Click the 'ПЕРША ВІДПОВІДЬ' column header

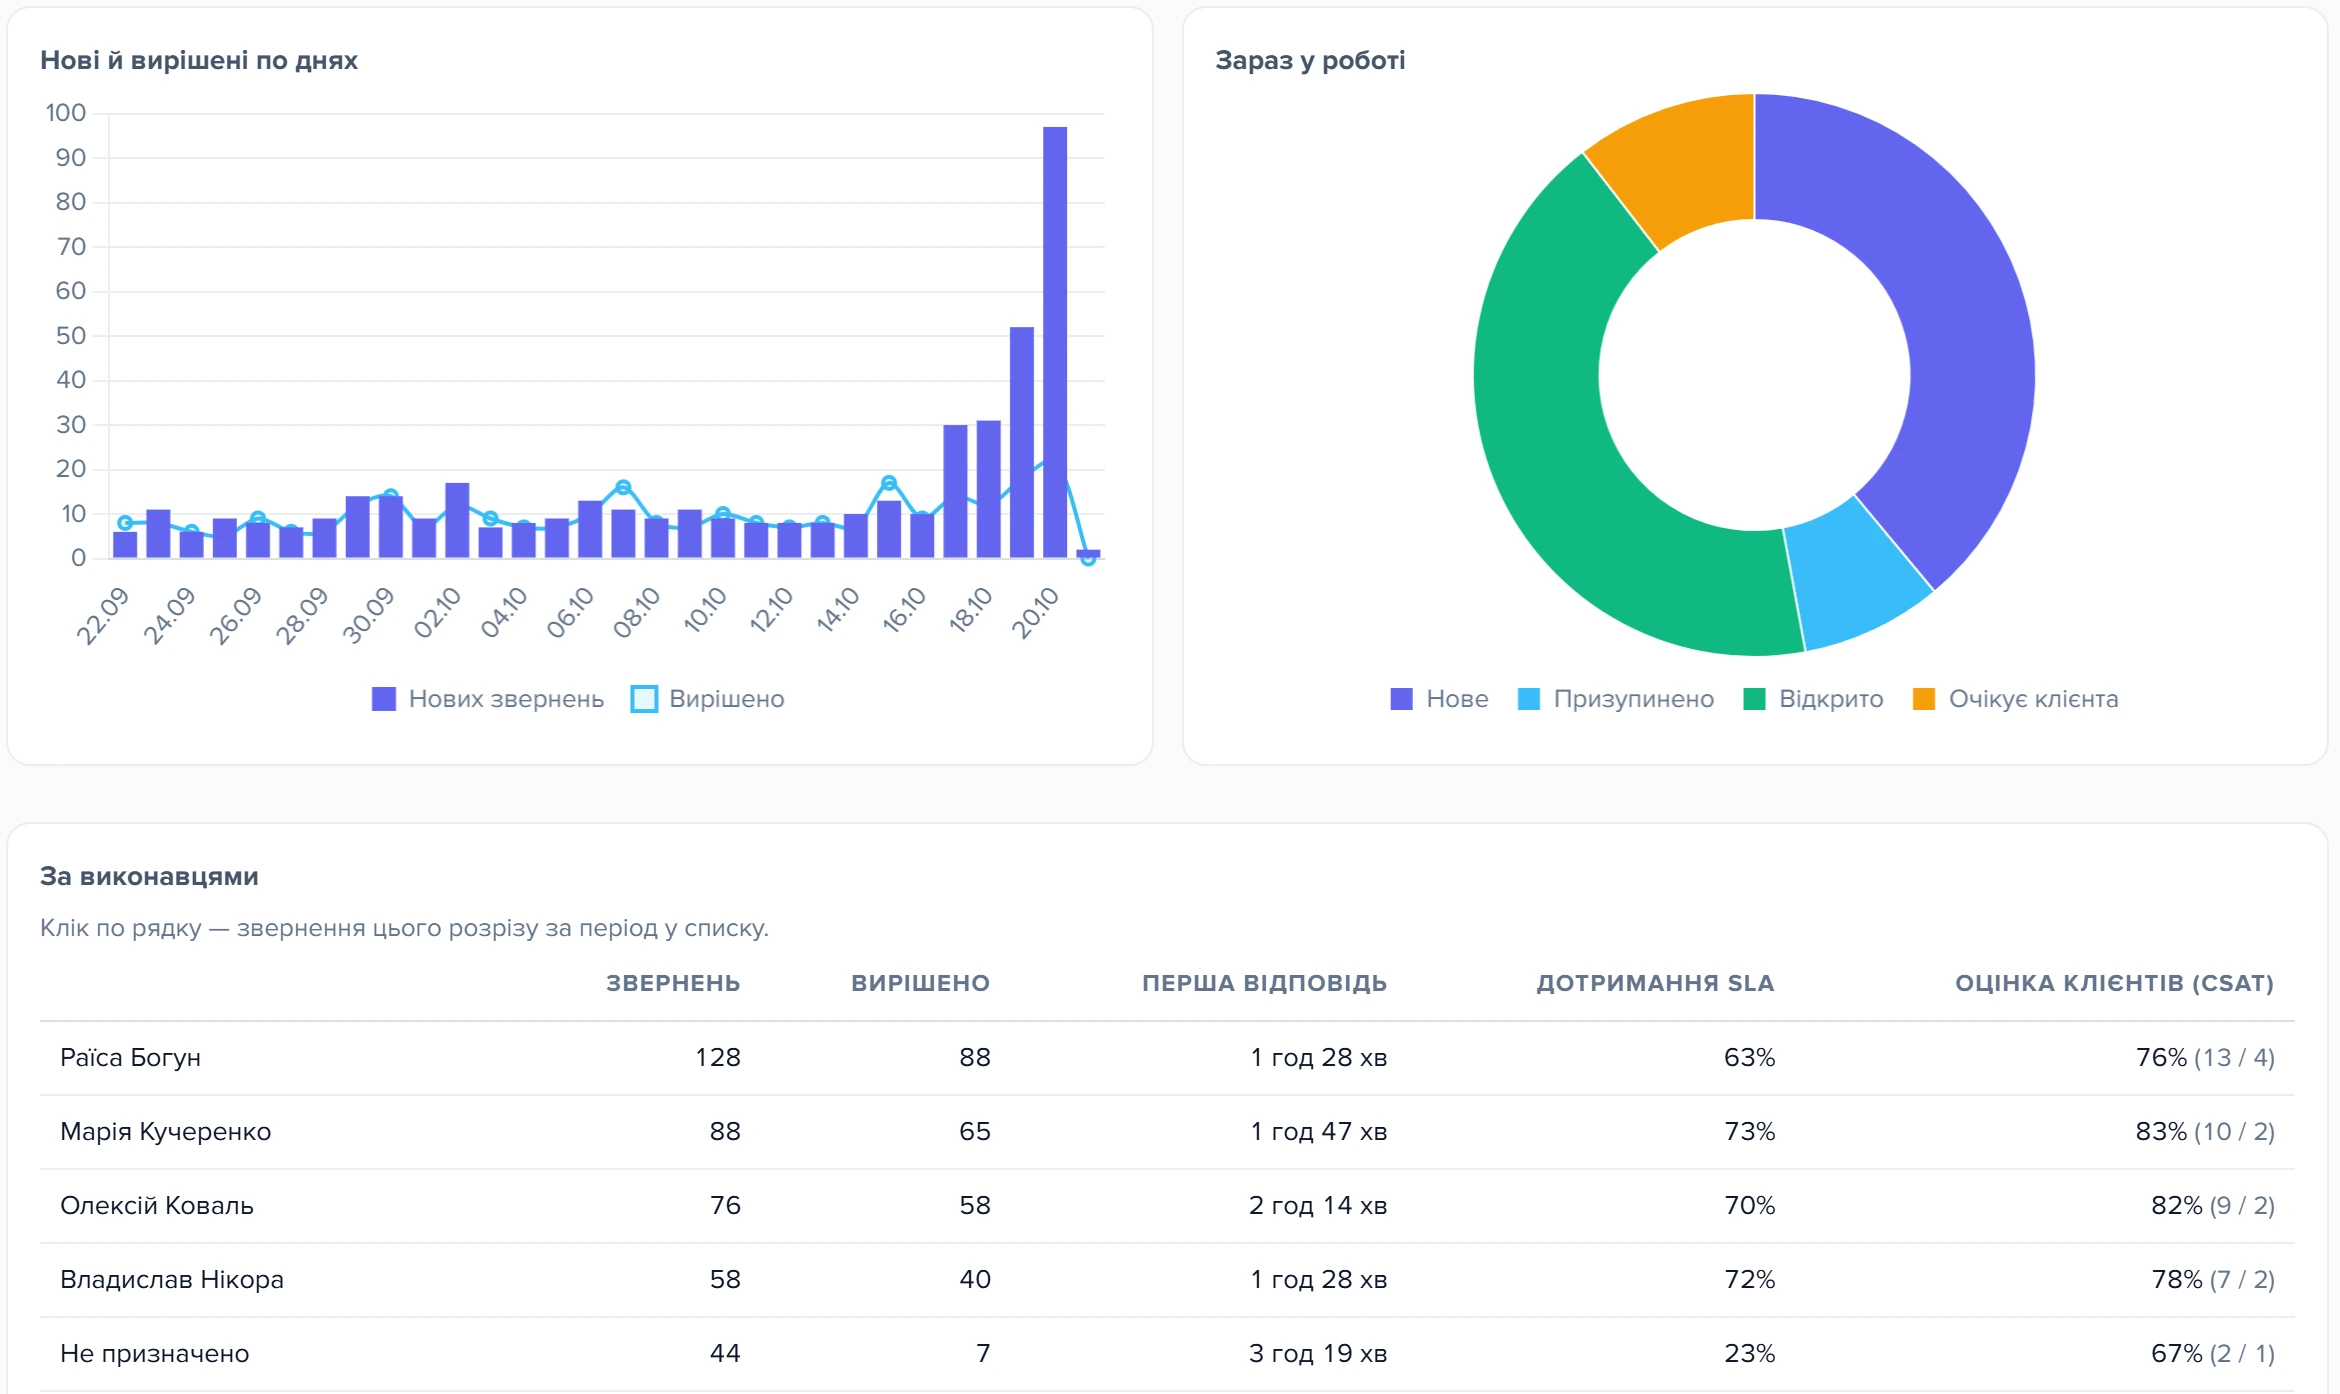(x=1264, y=983)
